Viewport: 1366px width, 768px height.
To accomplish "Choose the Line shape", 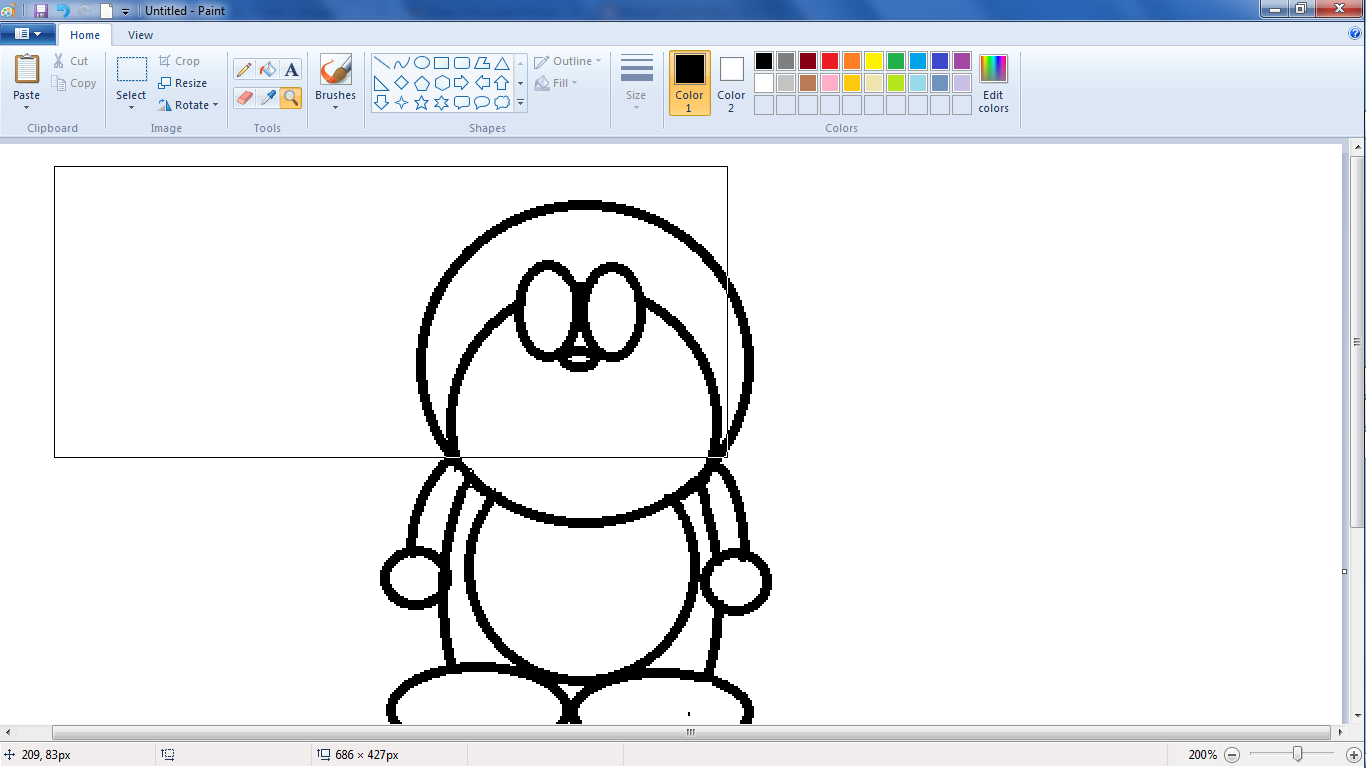I will pos(381,63).
